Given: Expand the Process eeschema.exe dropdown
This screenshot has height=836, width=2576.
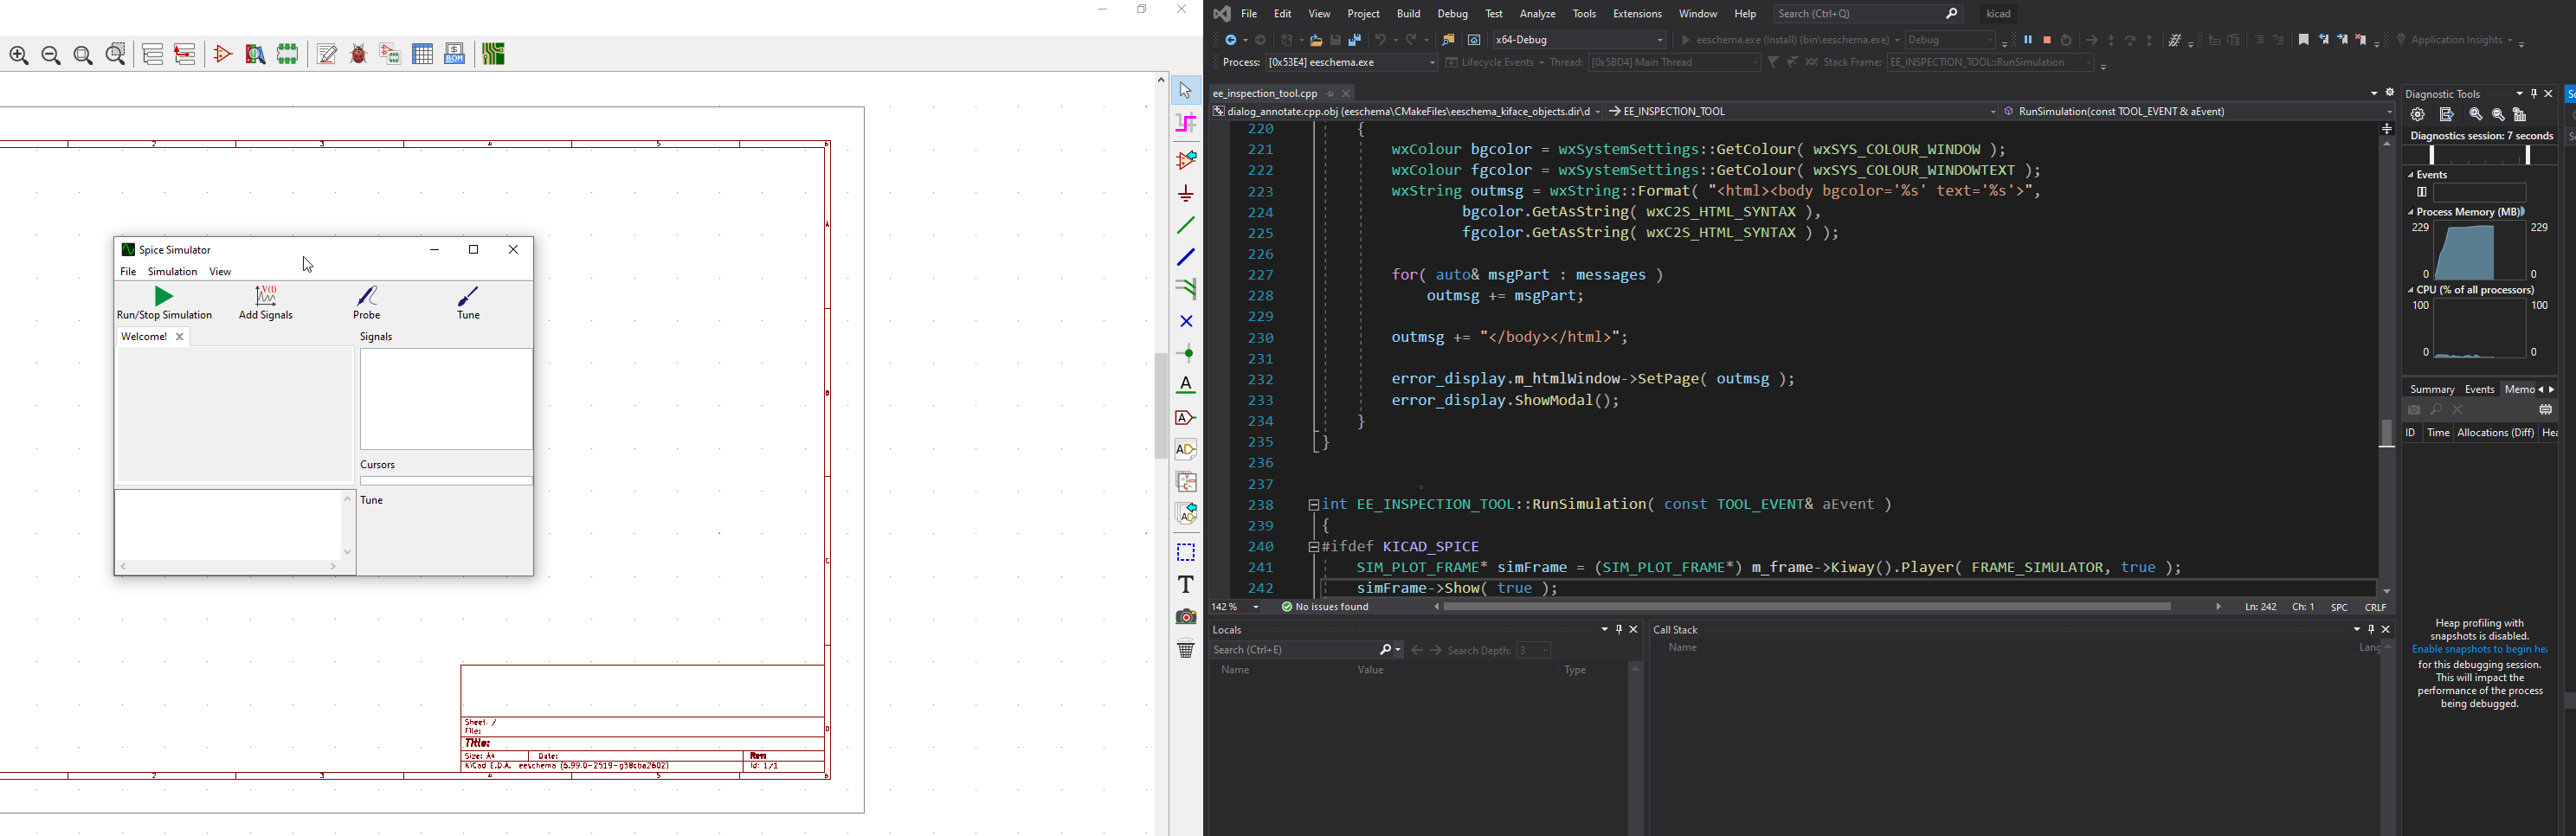Looking at the screenshot, I should pos(1431,63).
